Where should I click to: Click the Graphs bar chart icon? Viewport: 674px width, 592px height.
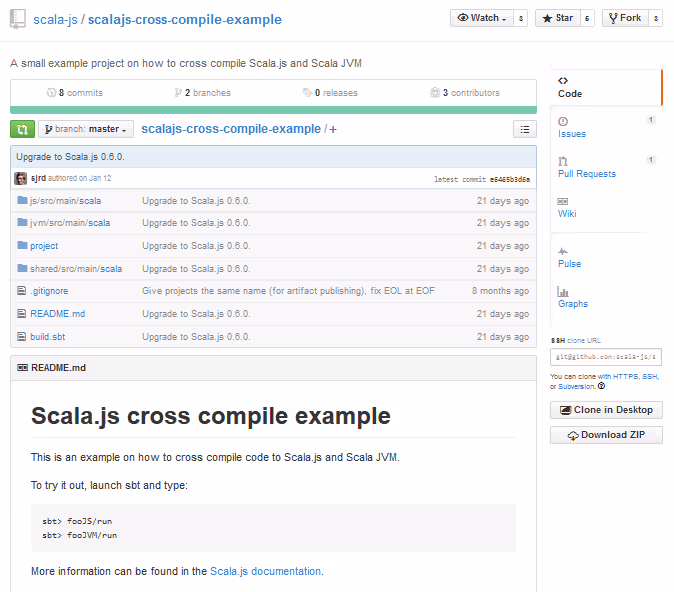tap(563, 291)
